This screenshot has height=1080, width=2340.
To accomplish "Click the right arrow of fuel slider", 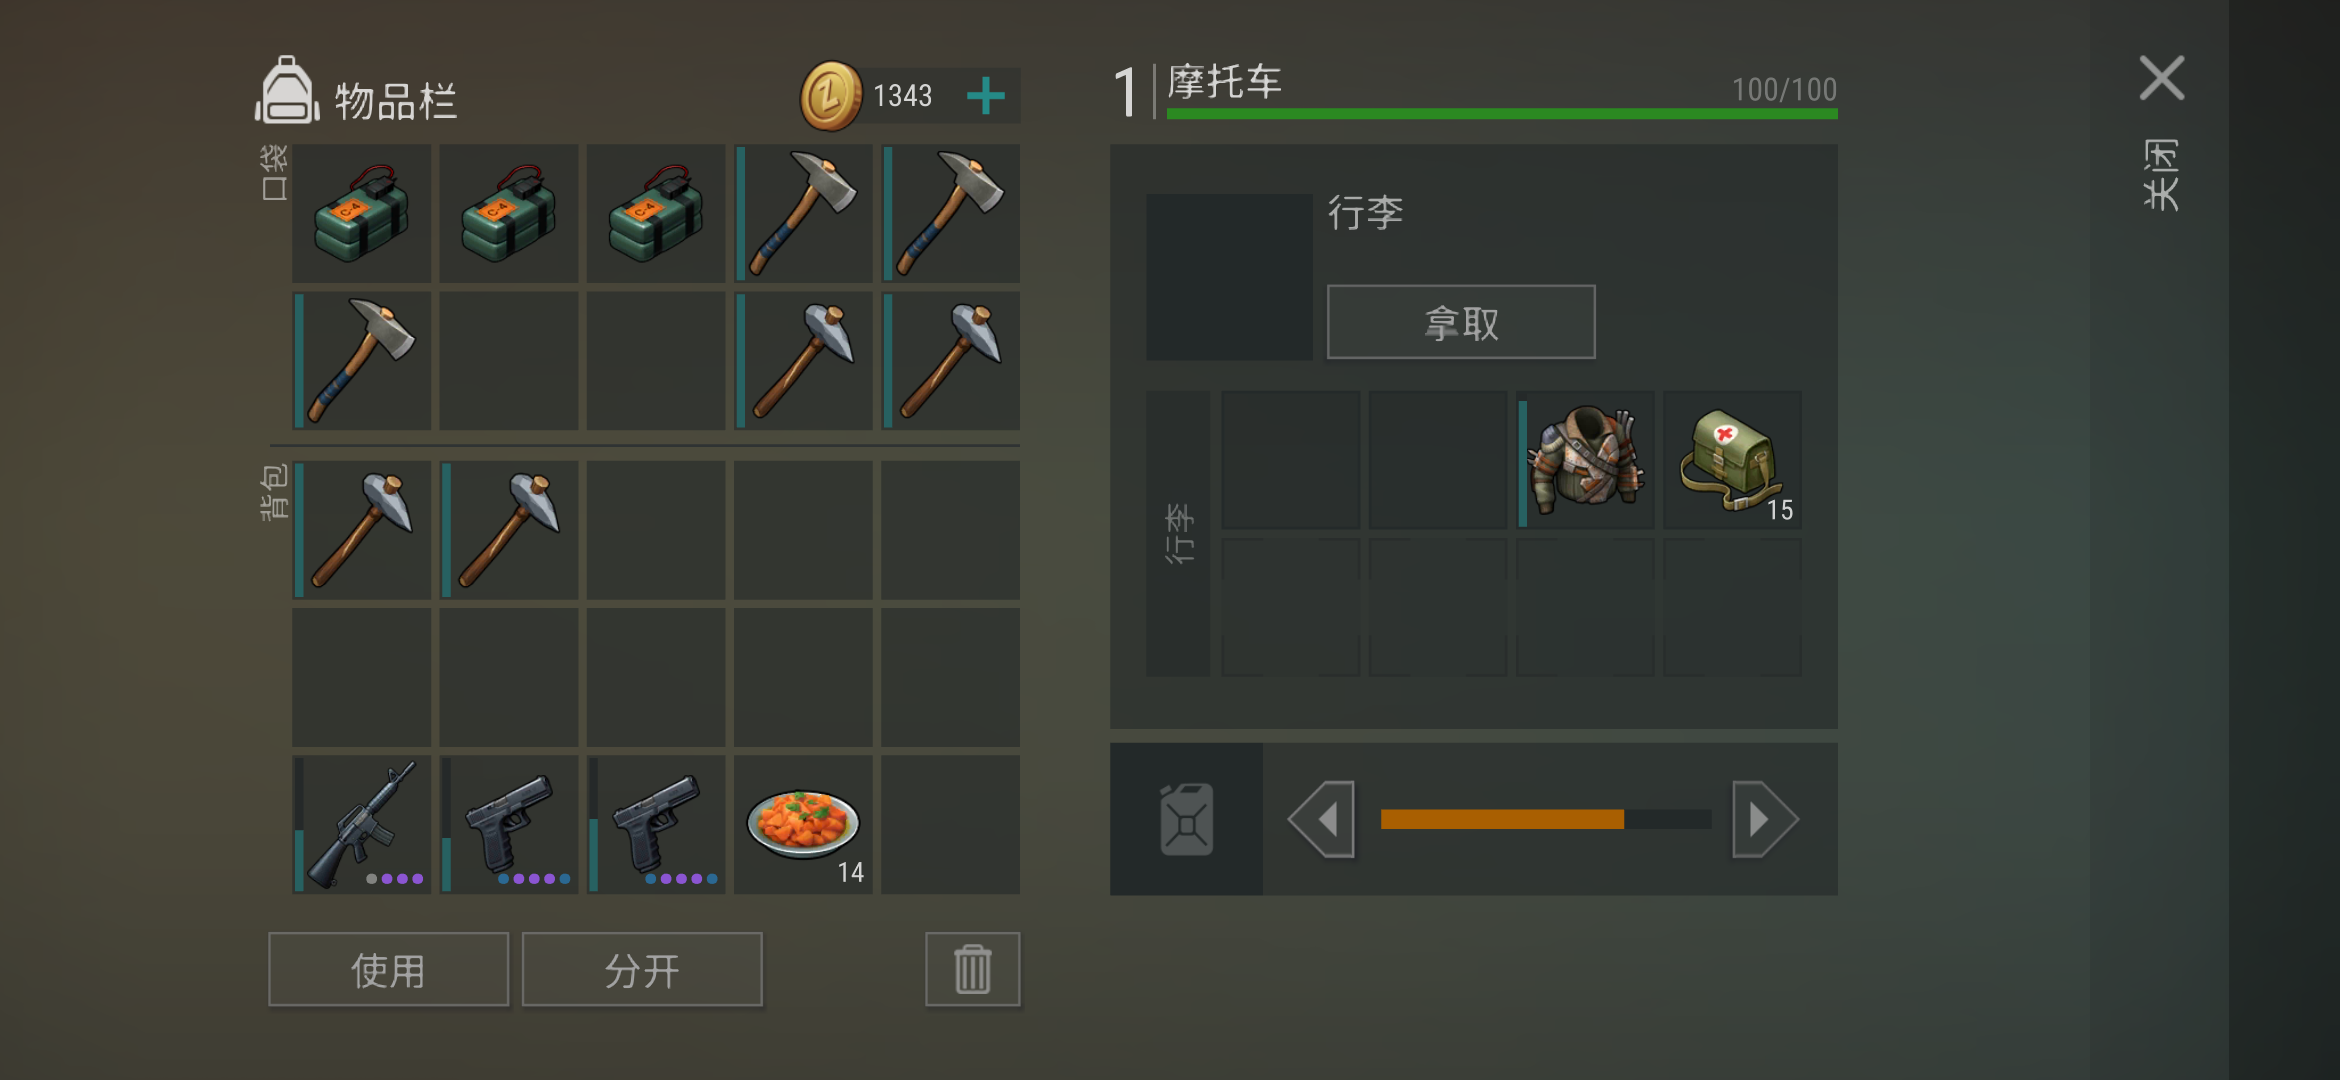I will pos(1765,819).
